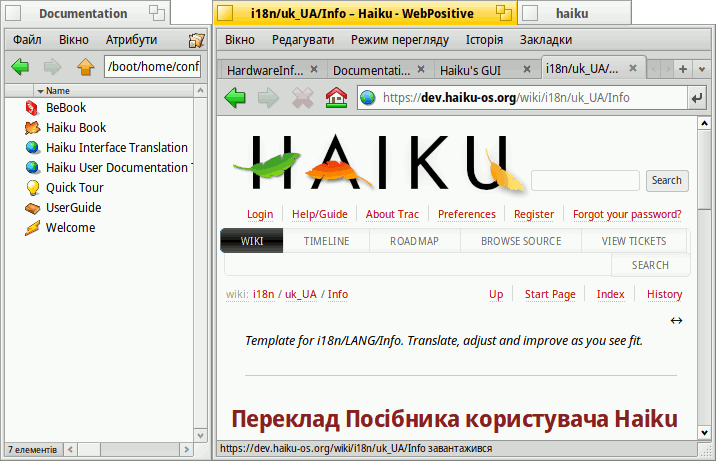Viewport: 716px width, 461px height.
Task: Open the home page in WebPositive
Action: coord(336,98)
